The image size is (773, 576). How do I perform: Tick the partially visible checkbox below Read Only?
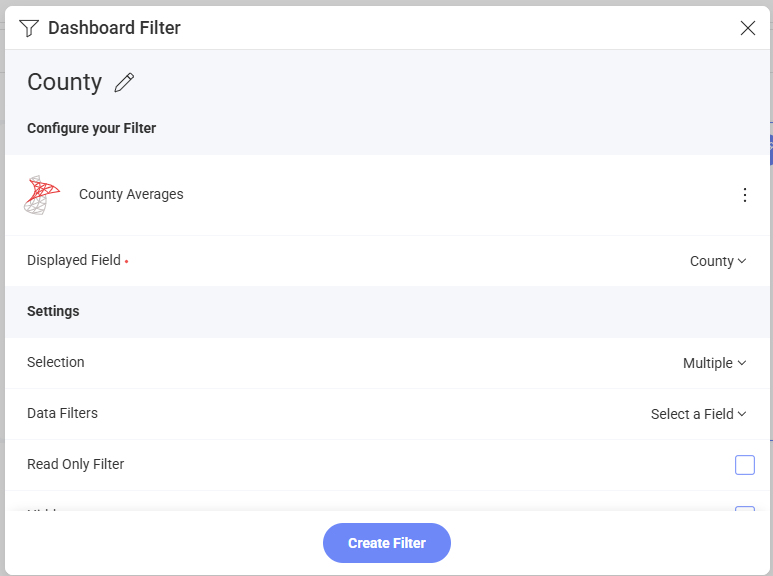point(744,511)
